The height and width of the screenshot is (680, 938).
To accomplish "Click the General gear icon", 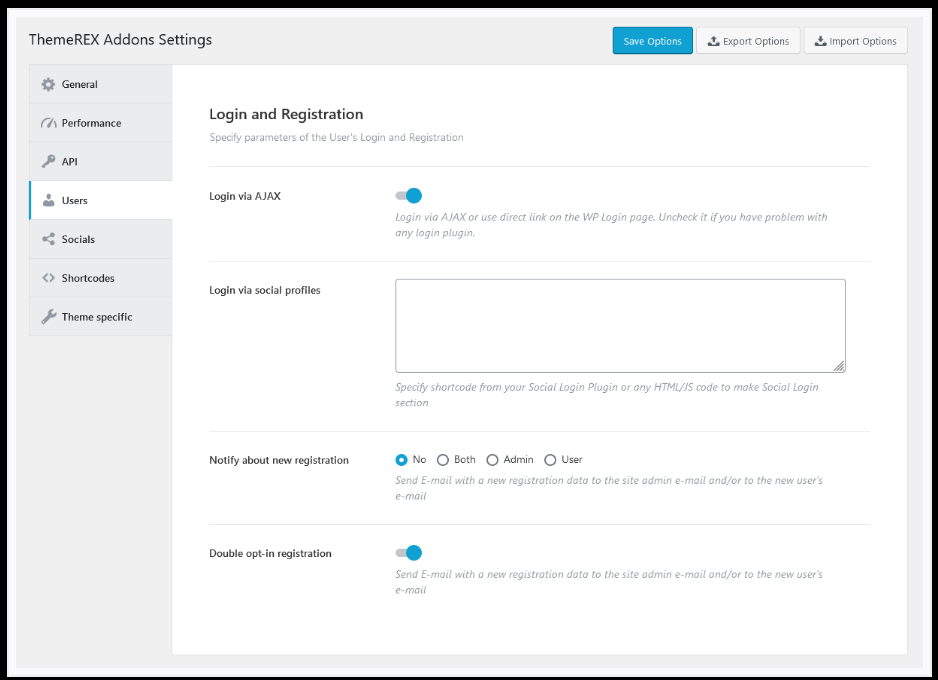I will tap(48, 84).
